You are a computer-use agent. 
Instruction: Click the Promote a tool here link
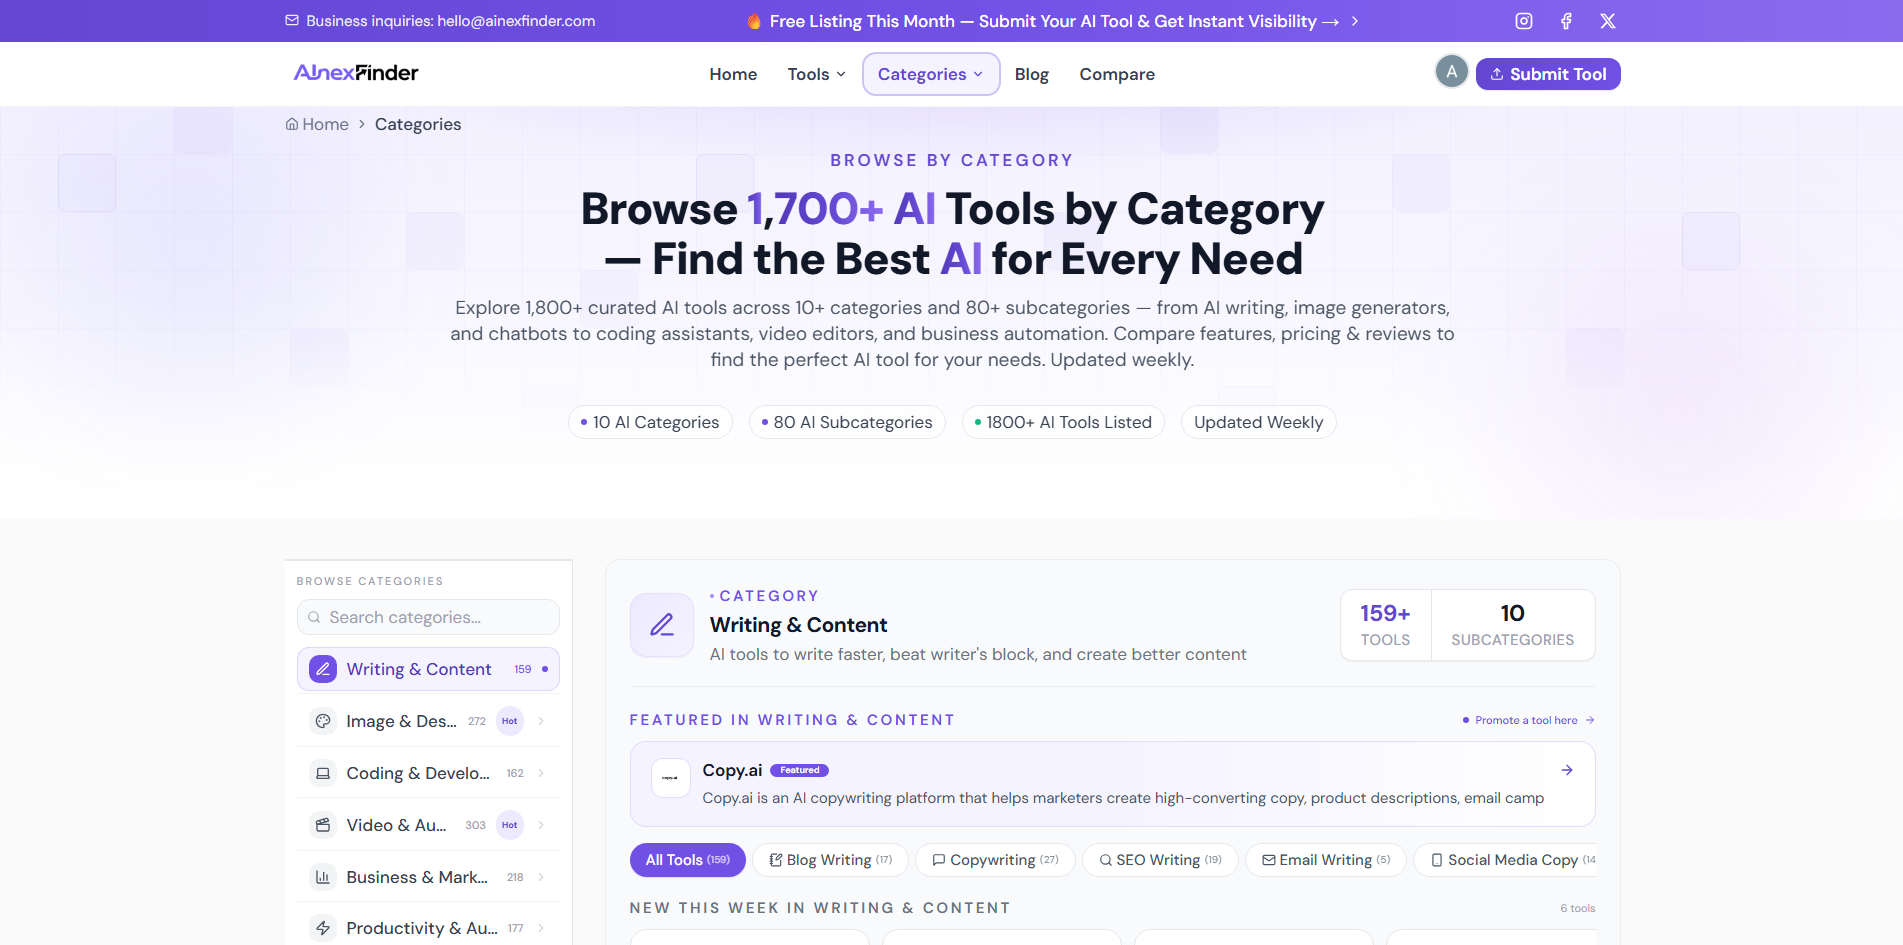1528,720
